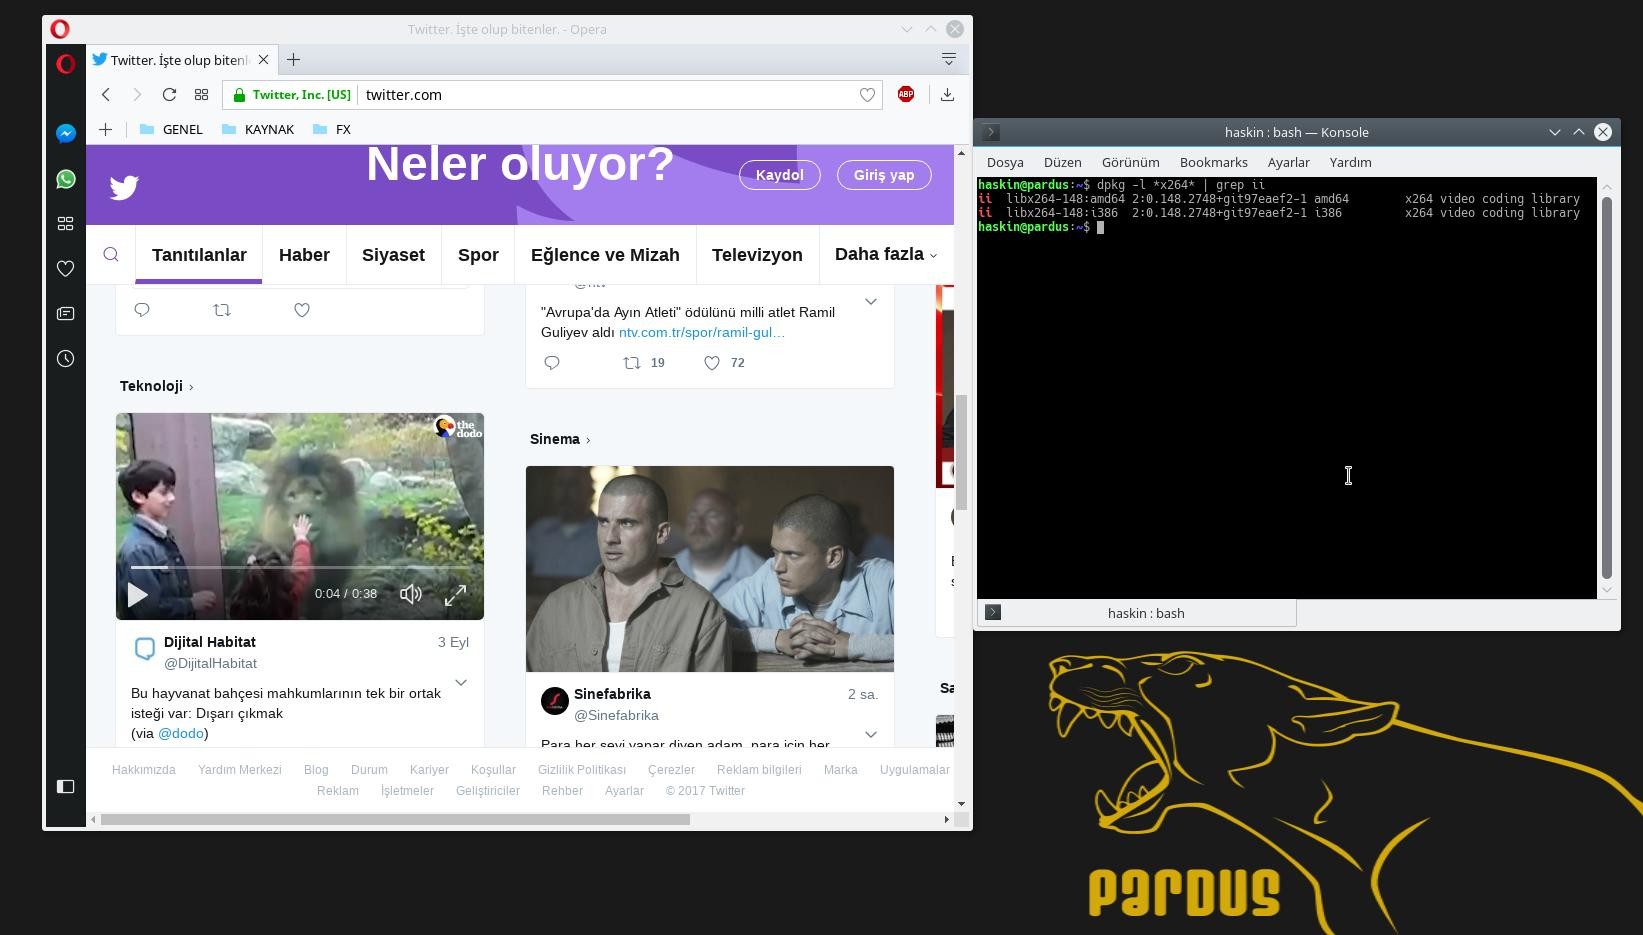Open the KAYNAK bookmarks folder
Viewport: 1643px width, 935px height.
tap(257, 129)
